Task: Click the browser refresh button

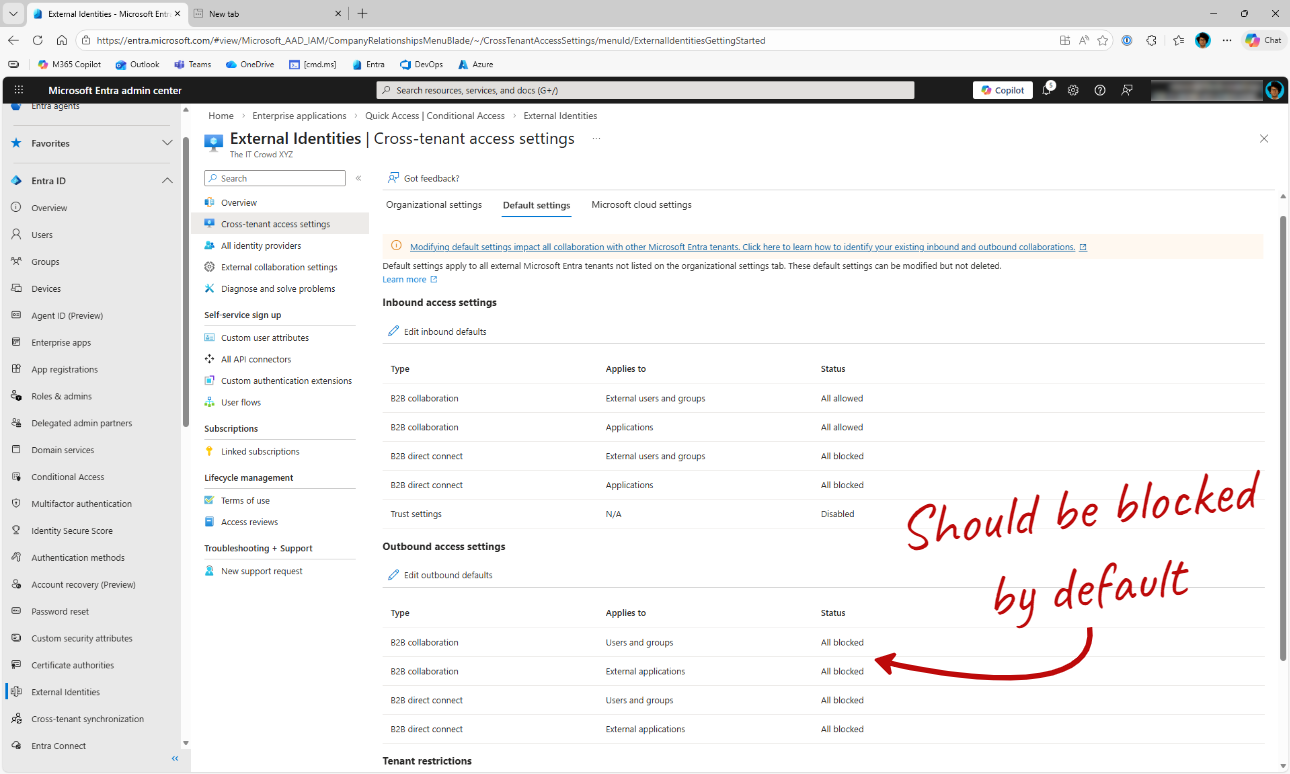Action: pos(38,40)
